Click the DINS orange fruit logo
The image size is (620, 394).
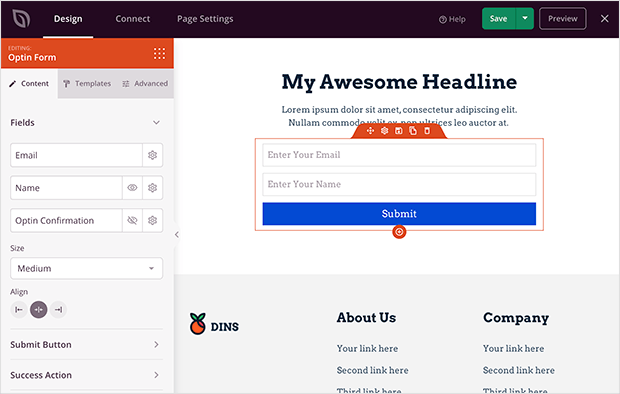[x=197, y=324]
